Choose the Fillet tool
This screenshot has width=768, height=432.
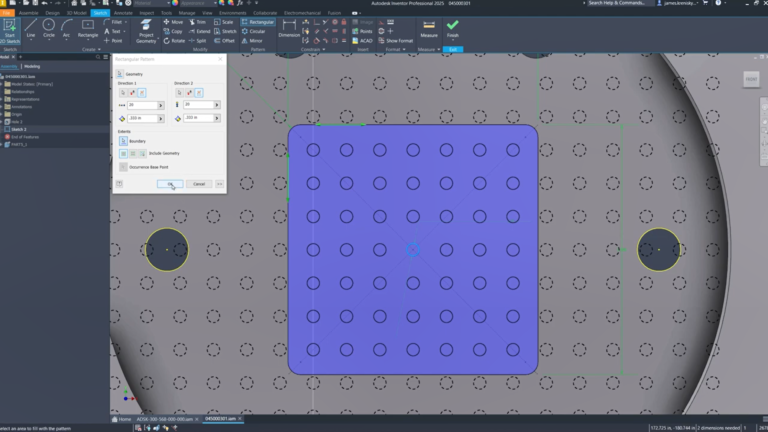pyautogui.click(x=113, y=22)
